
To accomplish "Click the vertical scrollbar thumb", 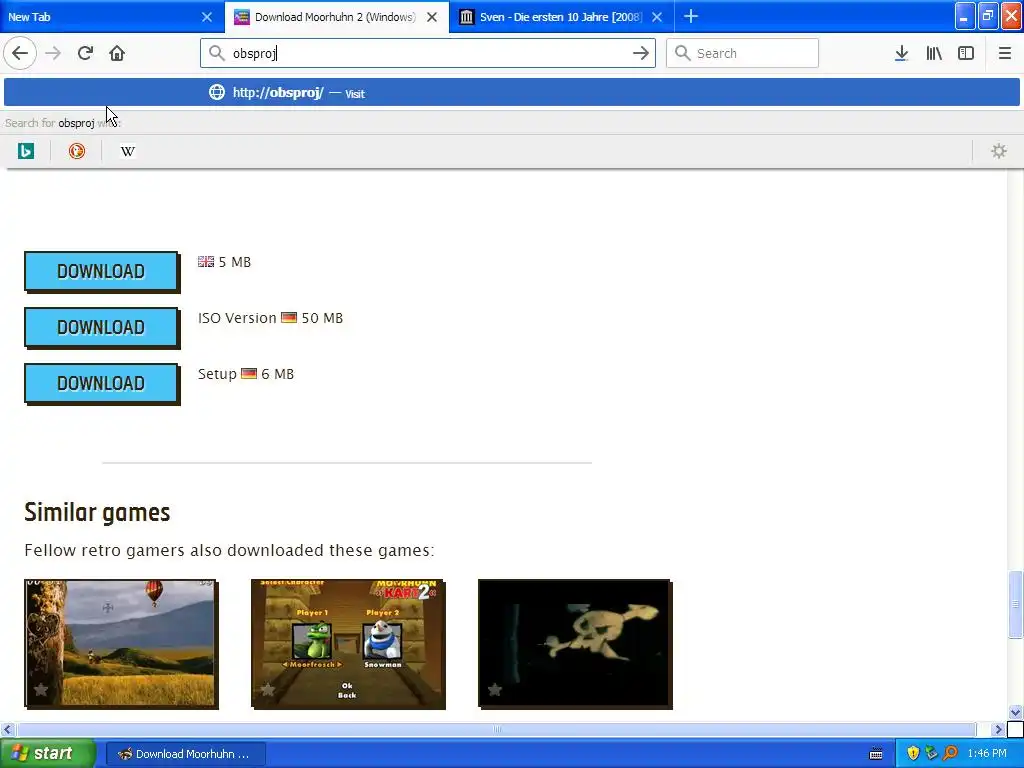I will click(x=1016, y=604).
